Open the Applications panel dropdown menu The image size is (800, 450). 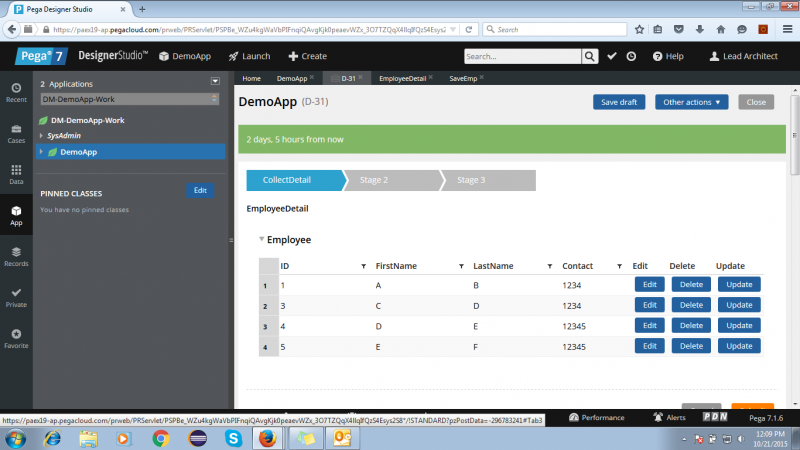click(x=215, y=81)
